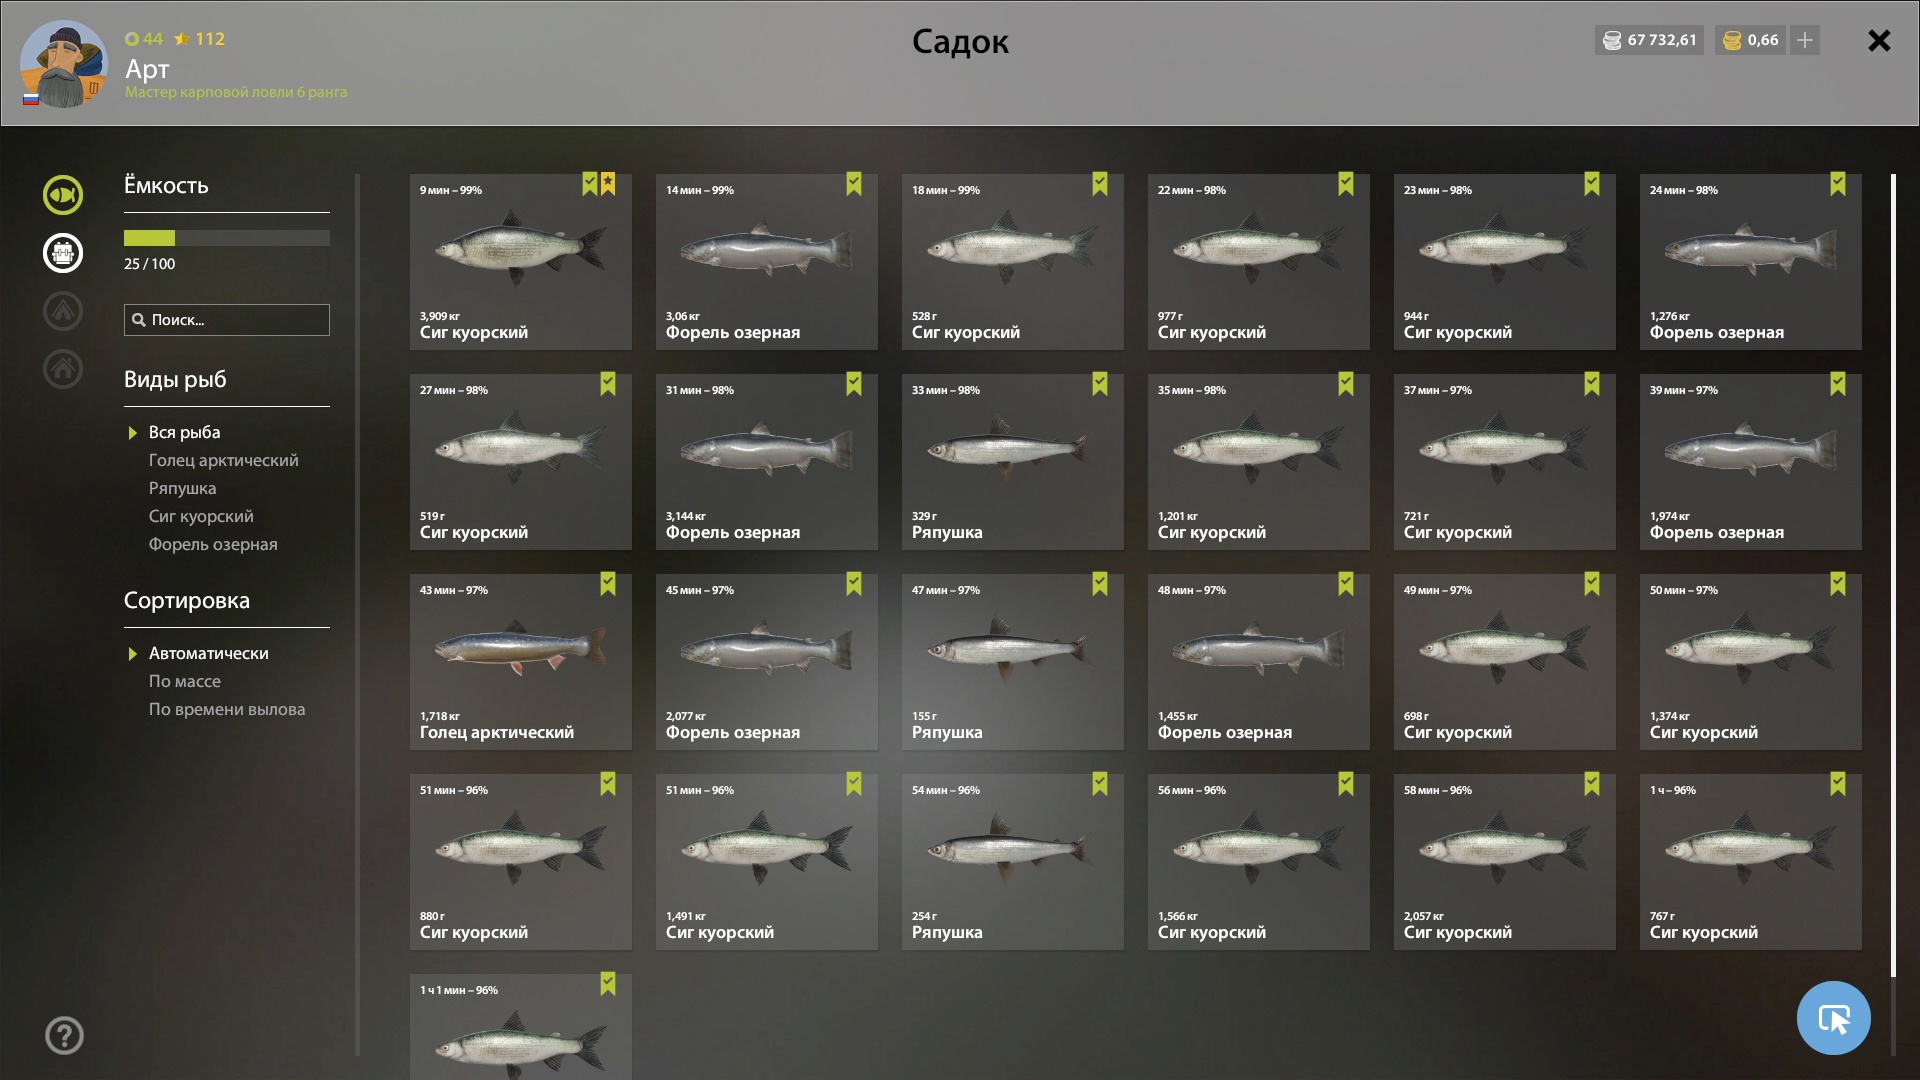The width and height of the screenshot is (1920, 1080).
Task: Open the help question mark icon
Action: click(x=64, y=1036)
